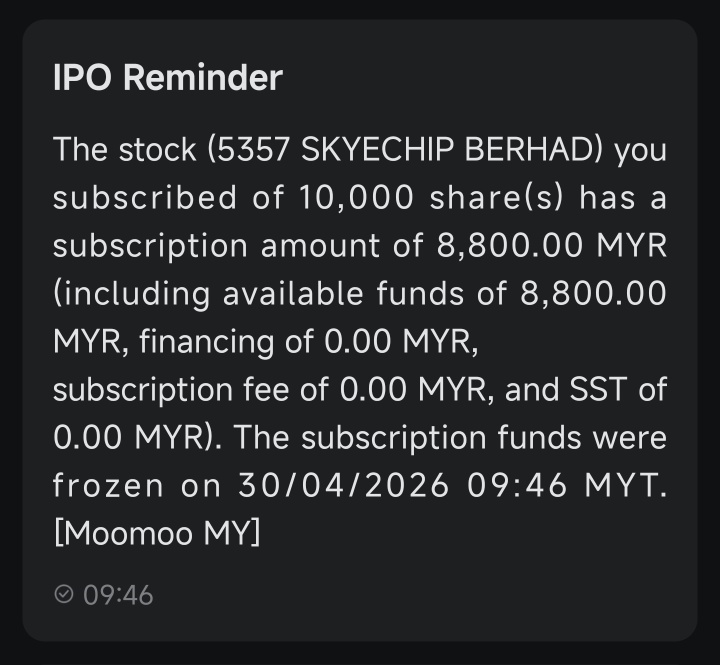The height and width of the screenshot is (665, 720).
Task: Select the 09:46 timestamp below the message
Action: click(118, 595)
